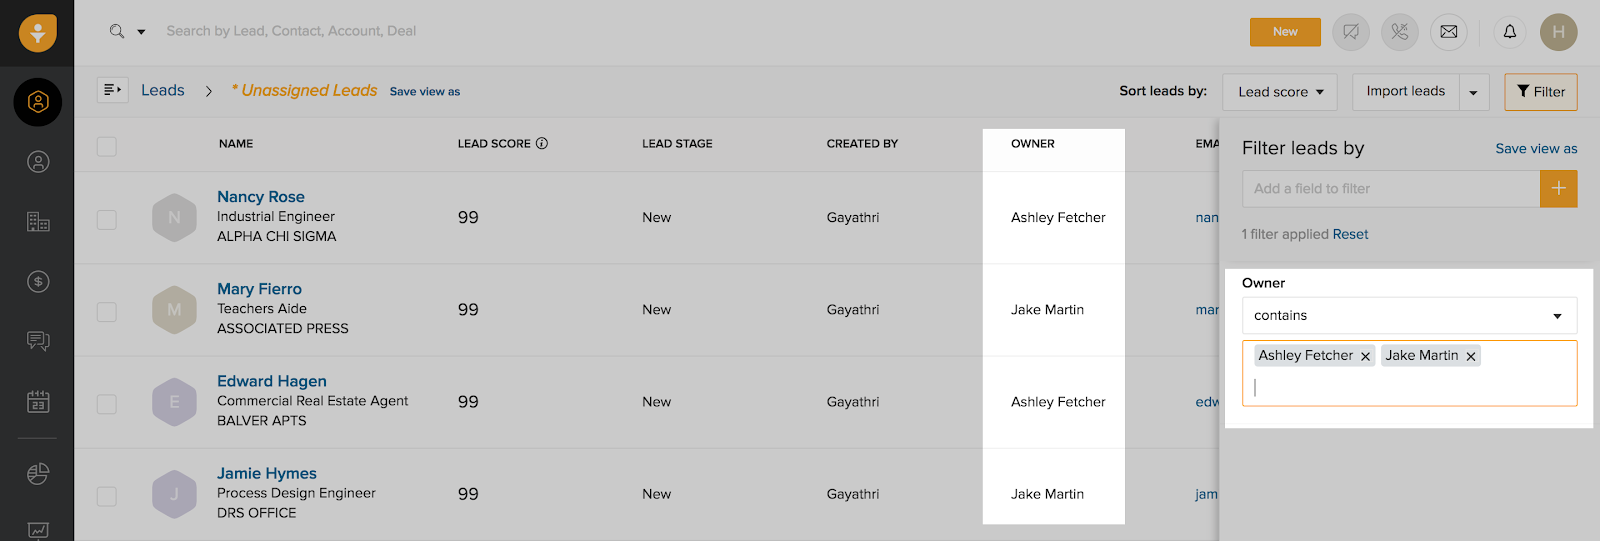1600x541 pixels.
Task: Open the calendar sidebar icon
Action: tap(38, 402)
